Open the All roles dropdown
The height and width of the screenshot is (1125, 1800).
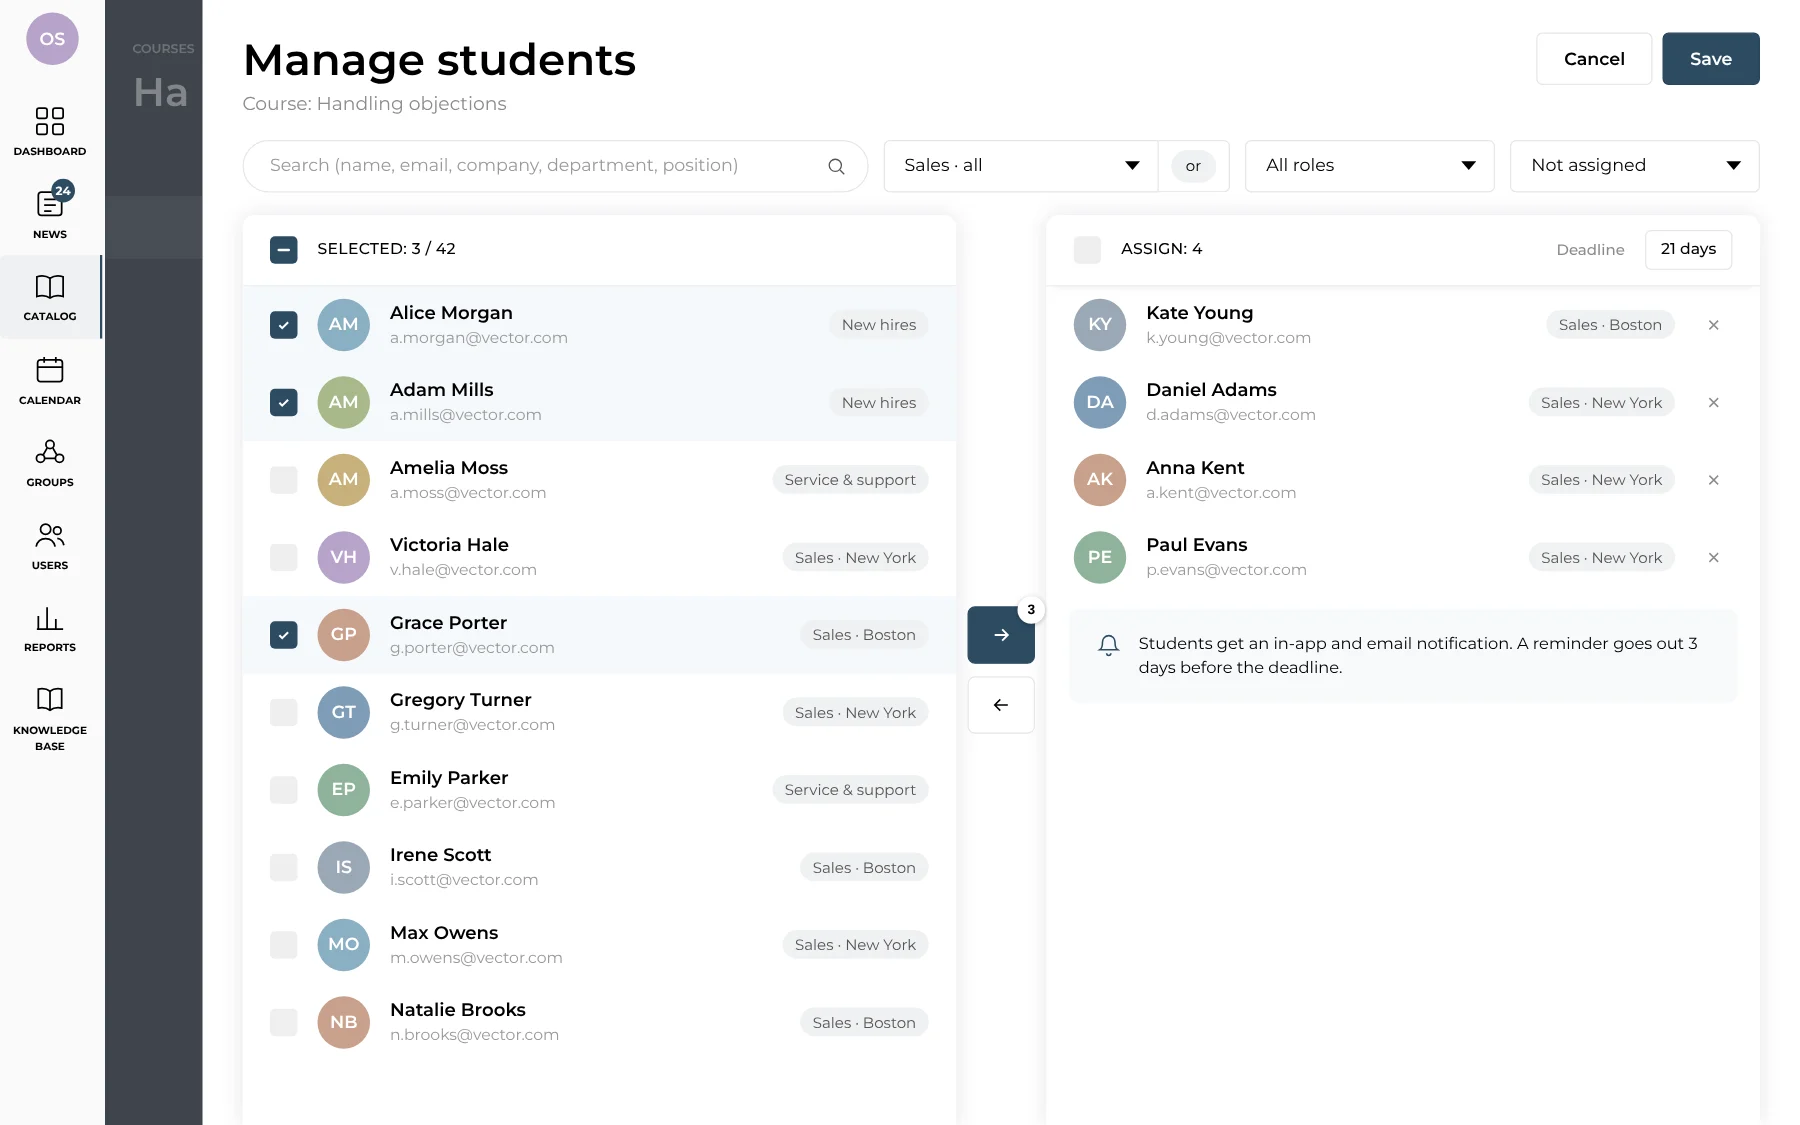(1369, 166)
